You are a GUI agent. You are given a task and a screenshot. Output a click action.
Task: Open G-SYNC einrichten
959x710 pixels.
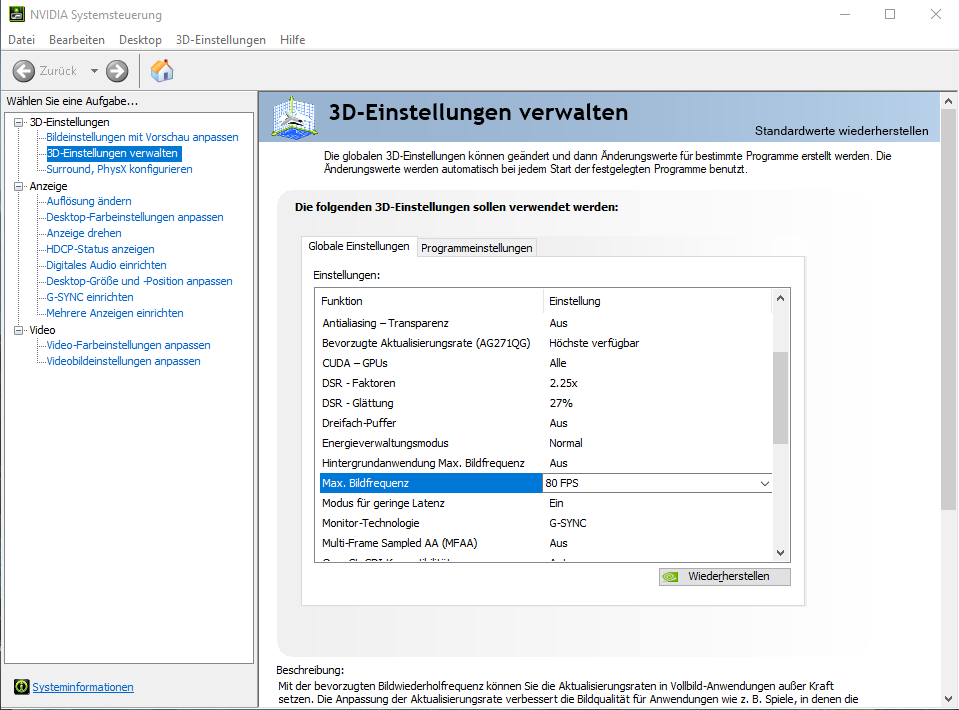90,297
